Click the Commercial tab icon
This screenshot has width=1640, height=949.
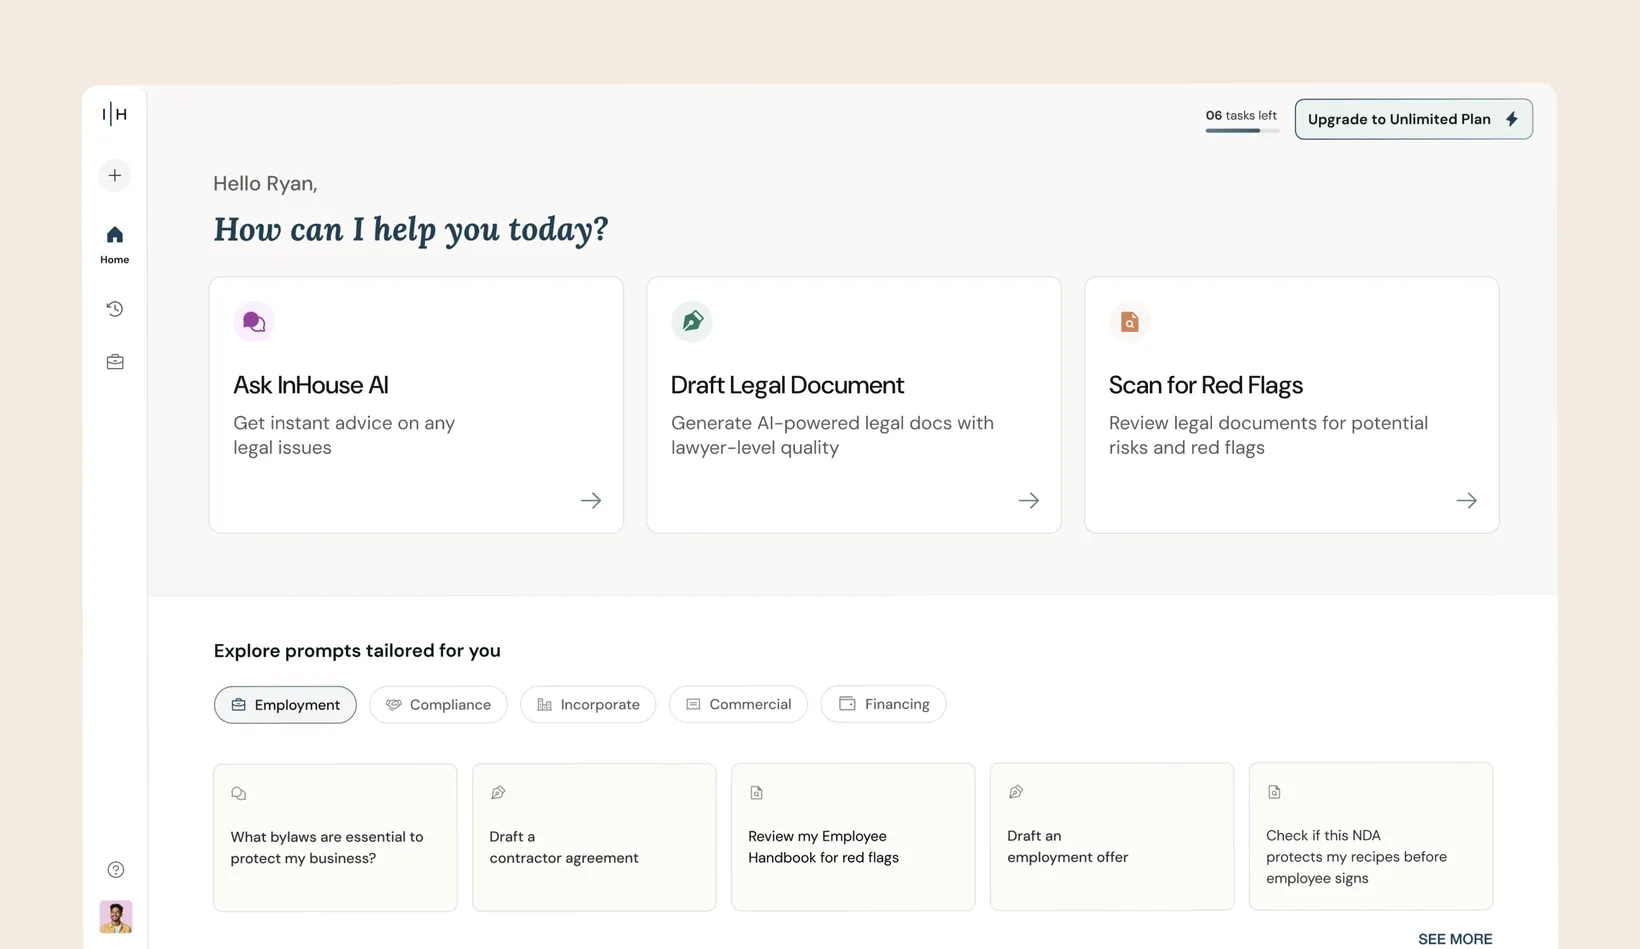click(693, 705)
